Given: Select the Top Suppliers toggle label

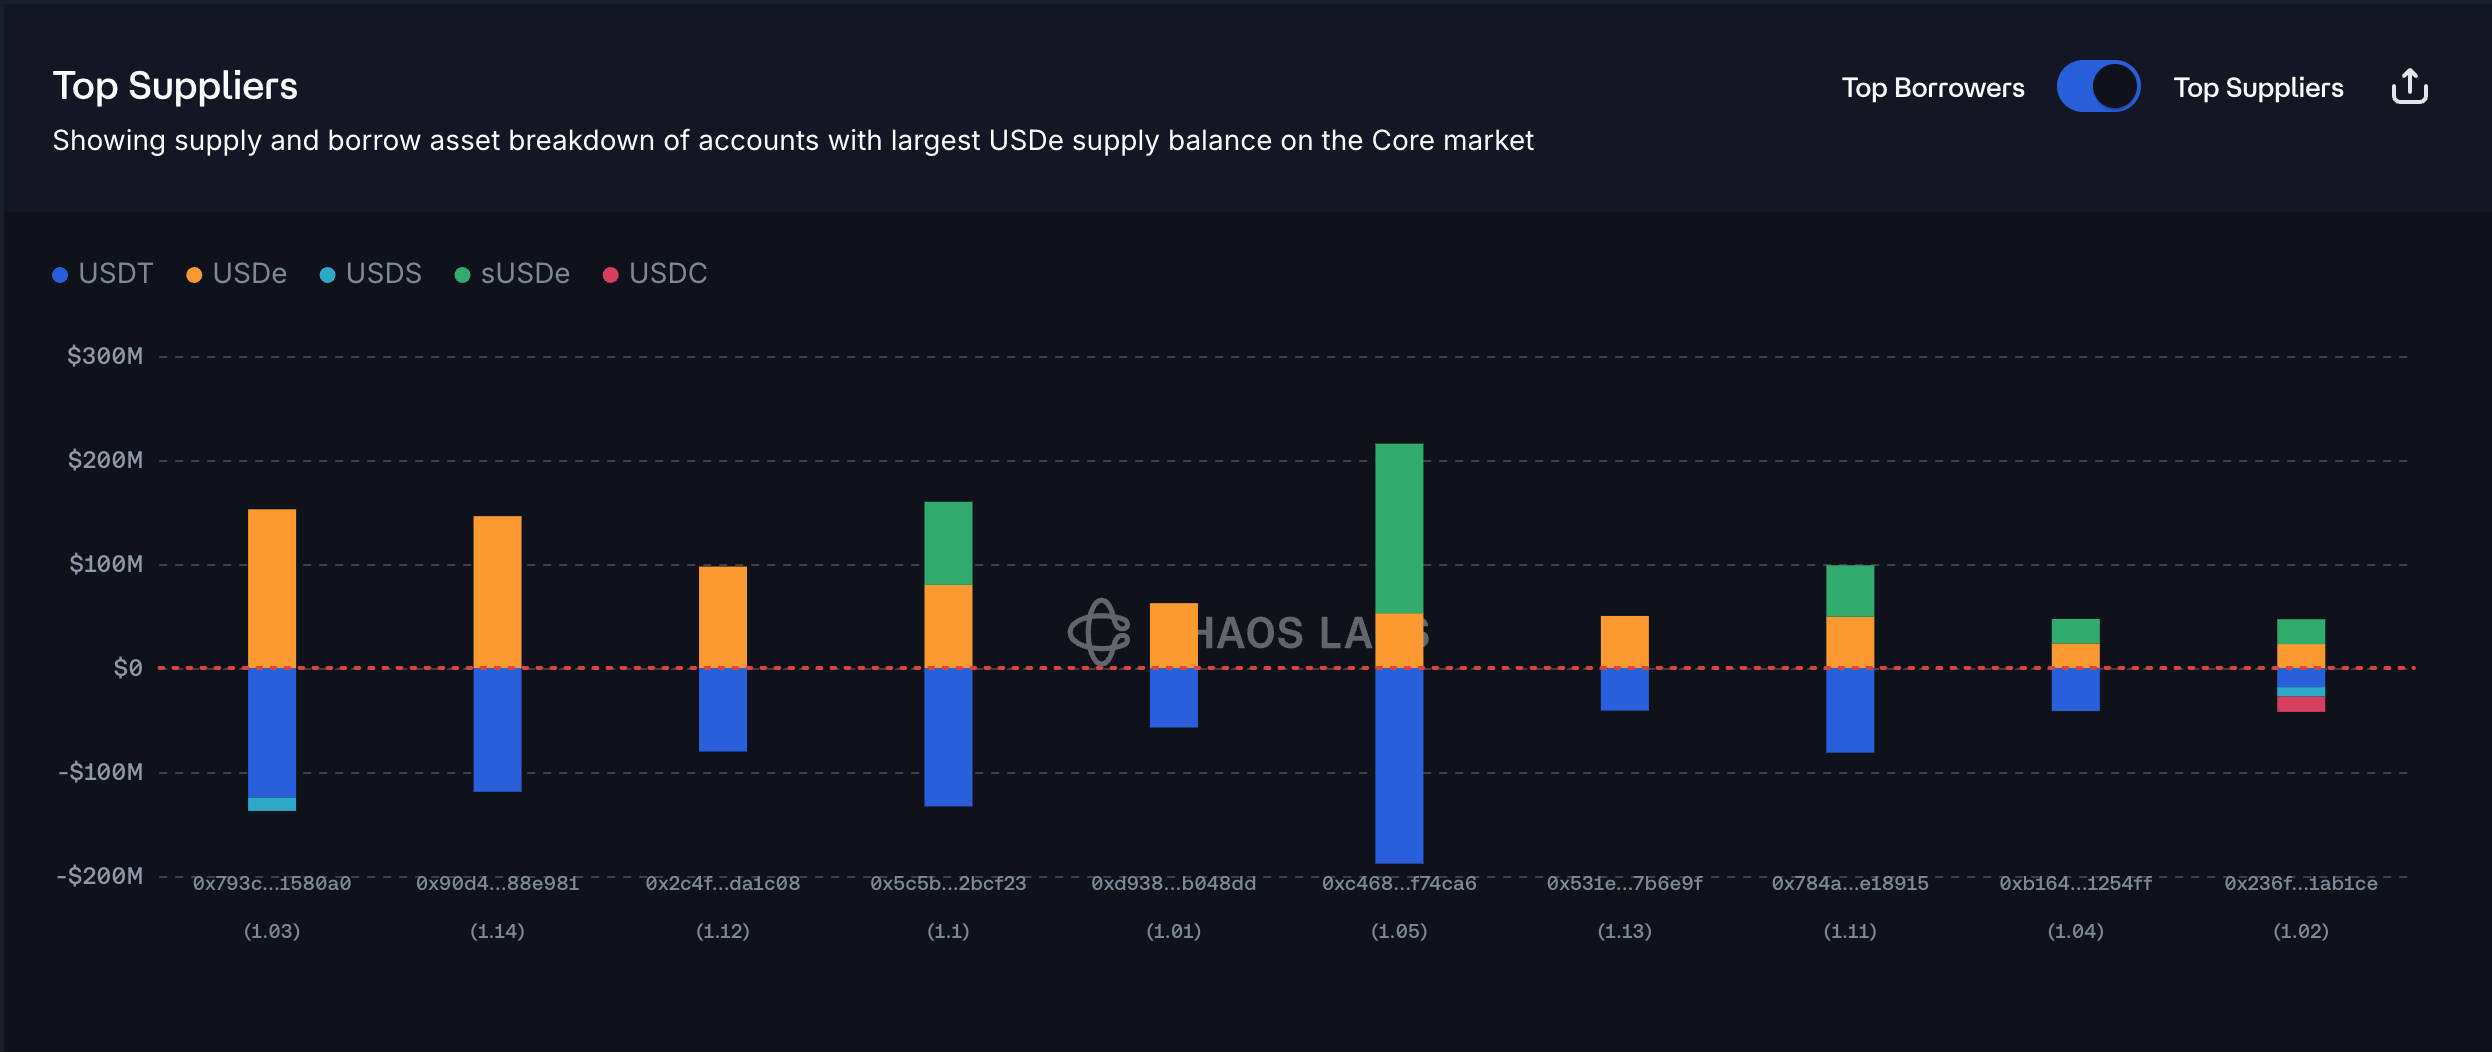Looking at the screenshot, I should [2258, 88].
